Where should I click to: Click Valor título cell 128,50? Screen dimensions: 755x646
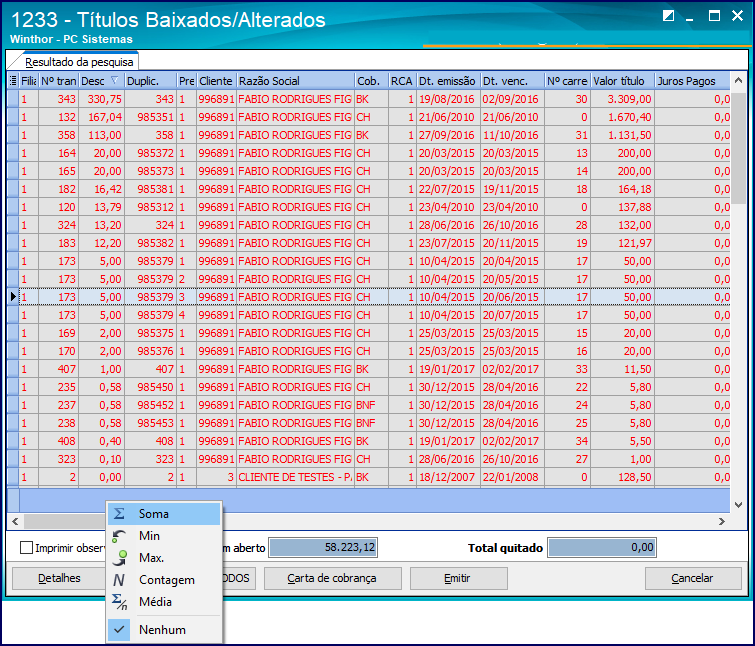coord(623,477)
